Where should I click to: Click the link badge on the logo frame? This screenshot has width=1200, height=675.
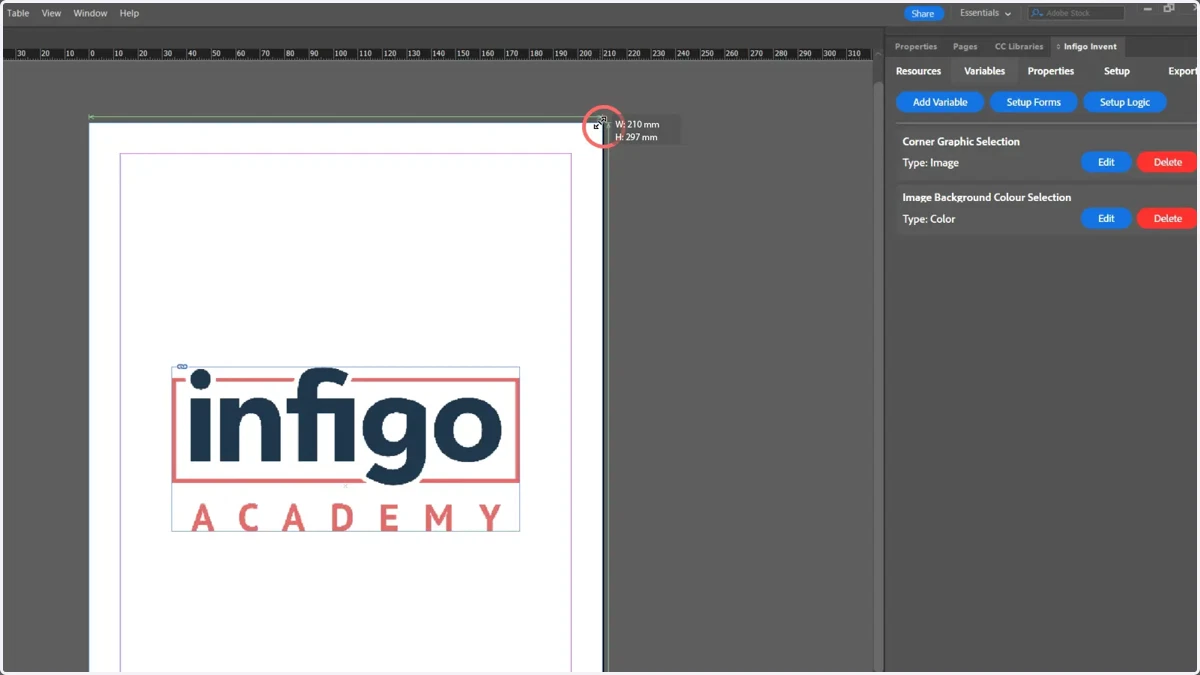pos(182,367)
